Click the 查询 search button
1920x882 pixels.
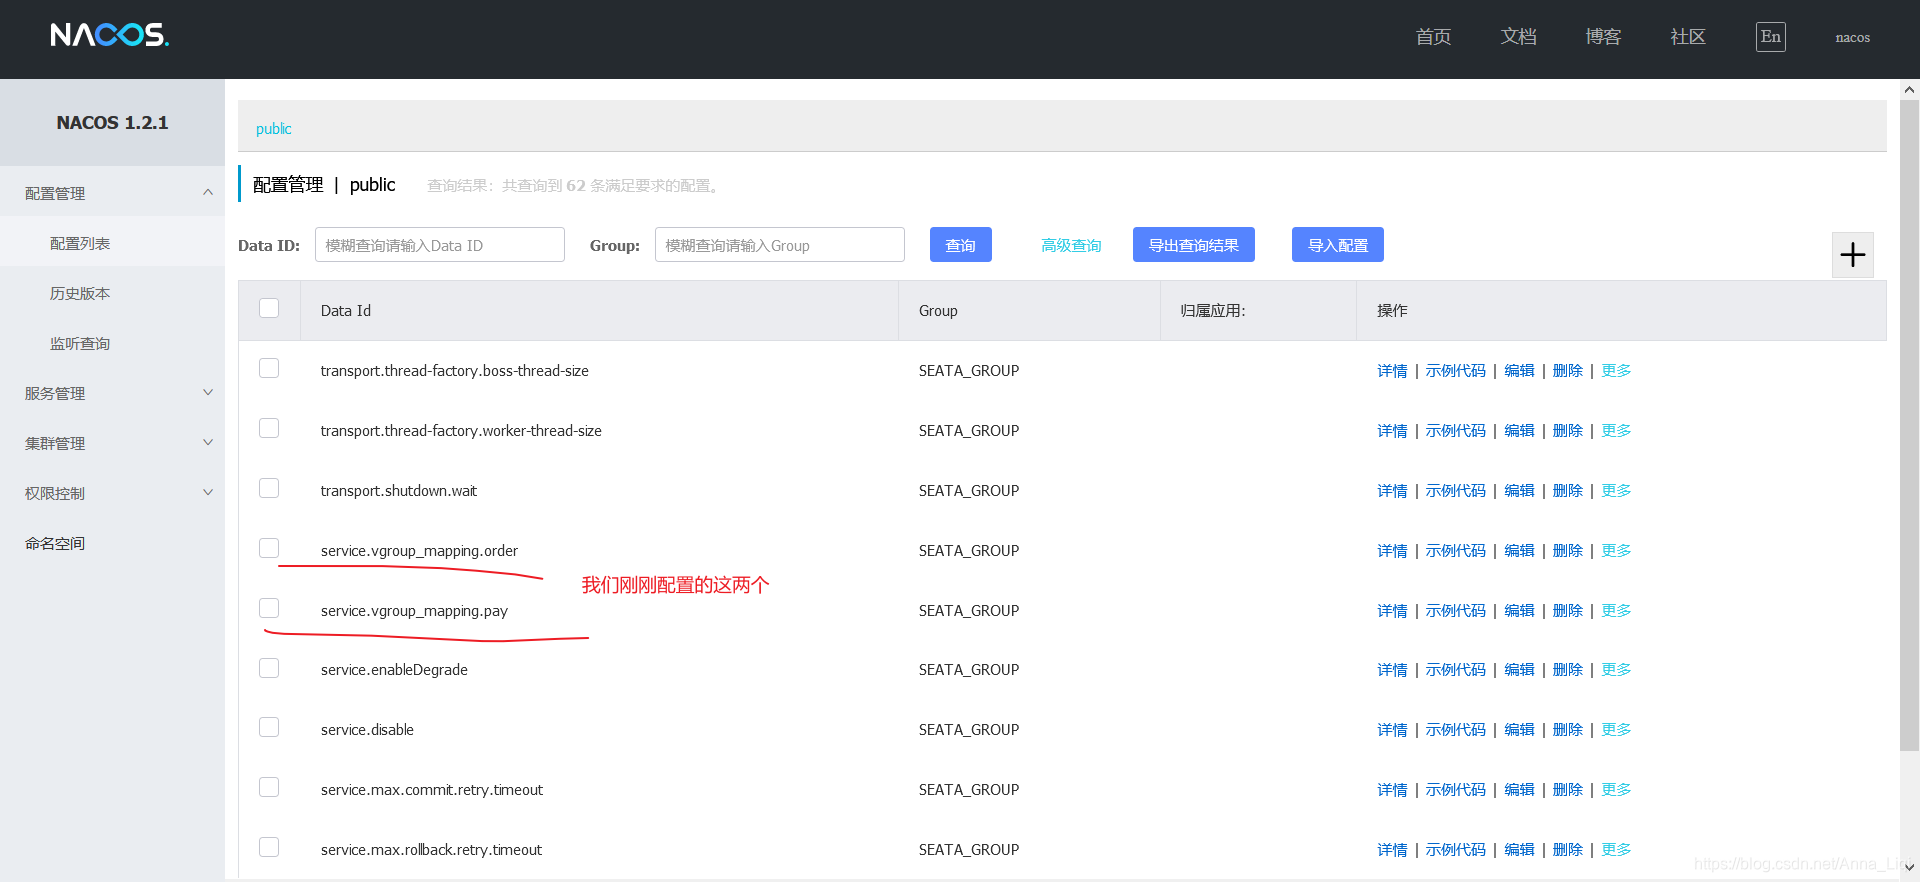tap(961, 245)
